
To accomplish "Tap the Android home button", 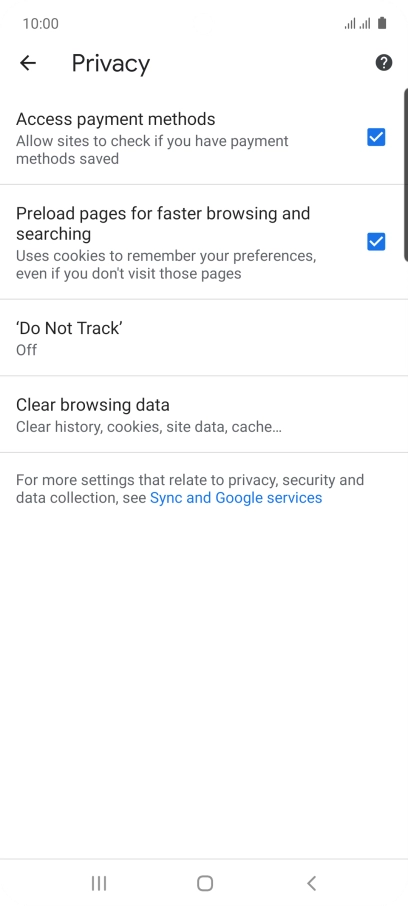I will coord(205,883).
